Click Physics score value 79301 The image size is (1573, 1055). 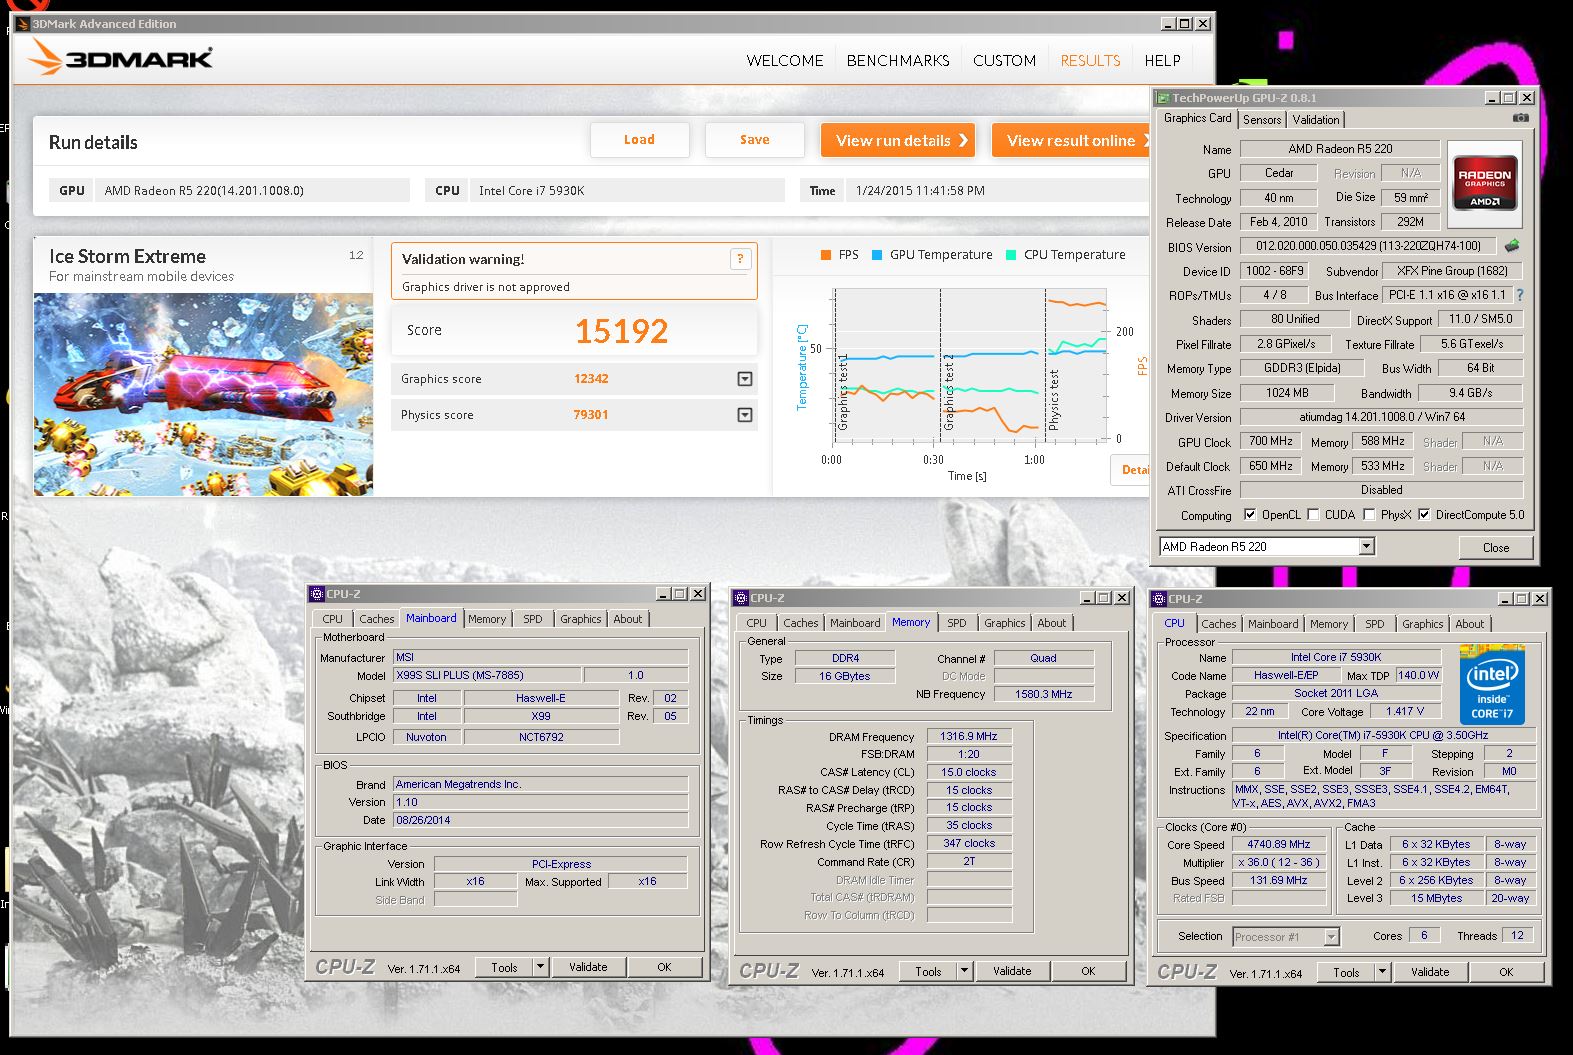[x=591, y=415]
